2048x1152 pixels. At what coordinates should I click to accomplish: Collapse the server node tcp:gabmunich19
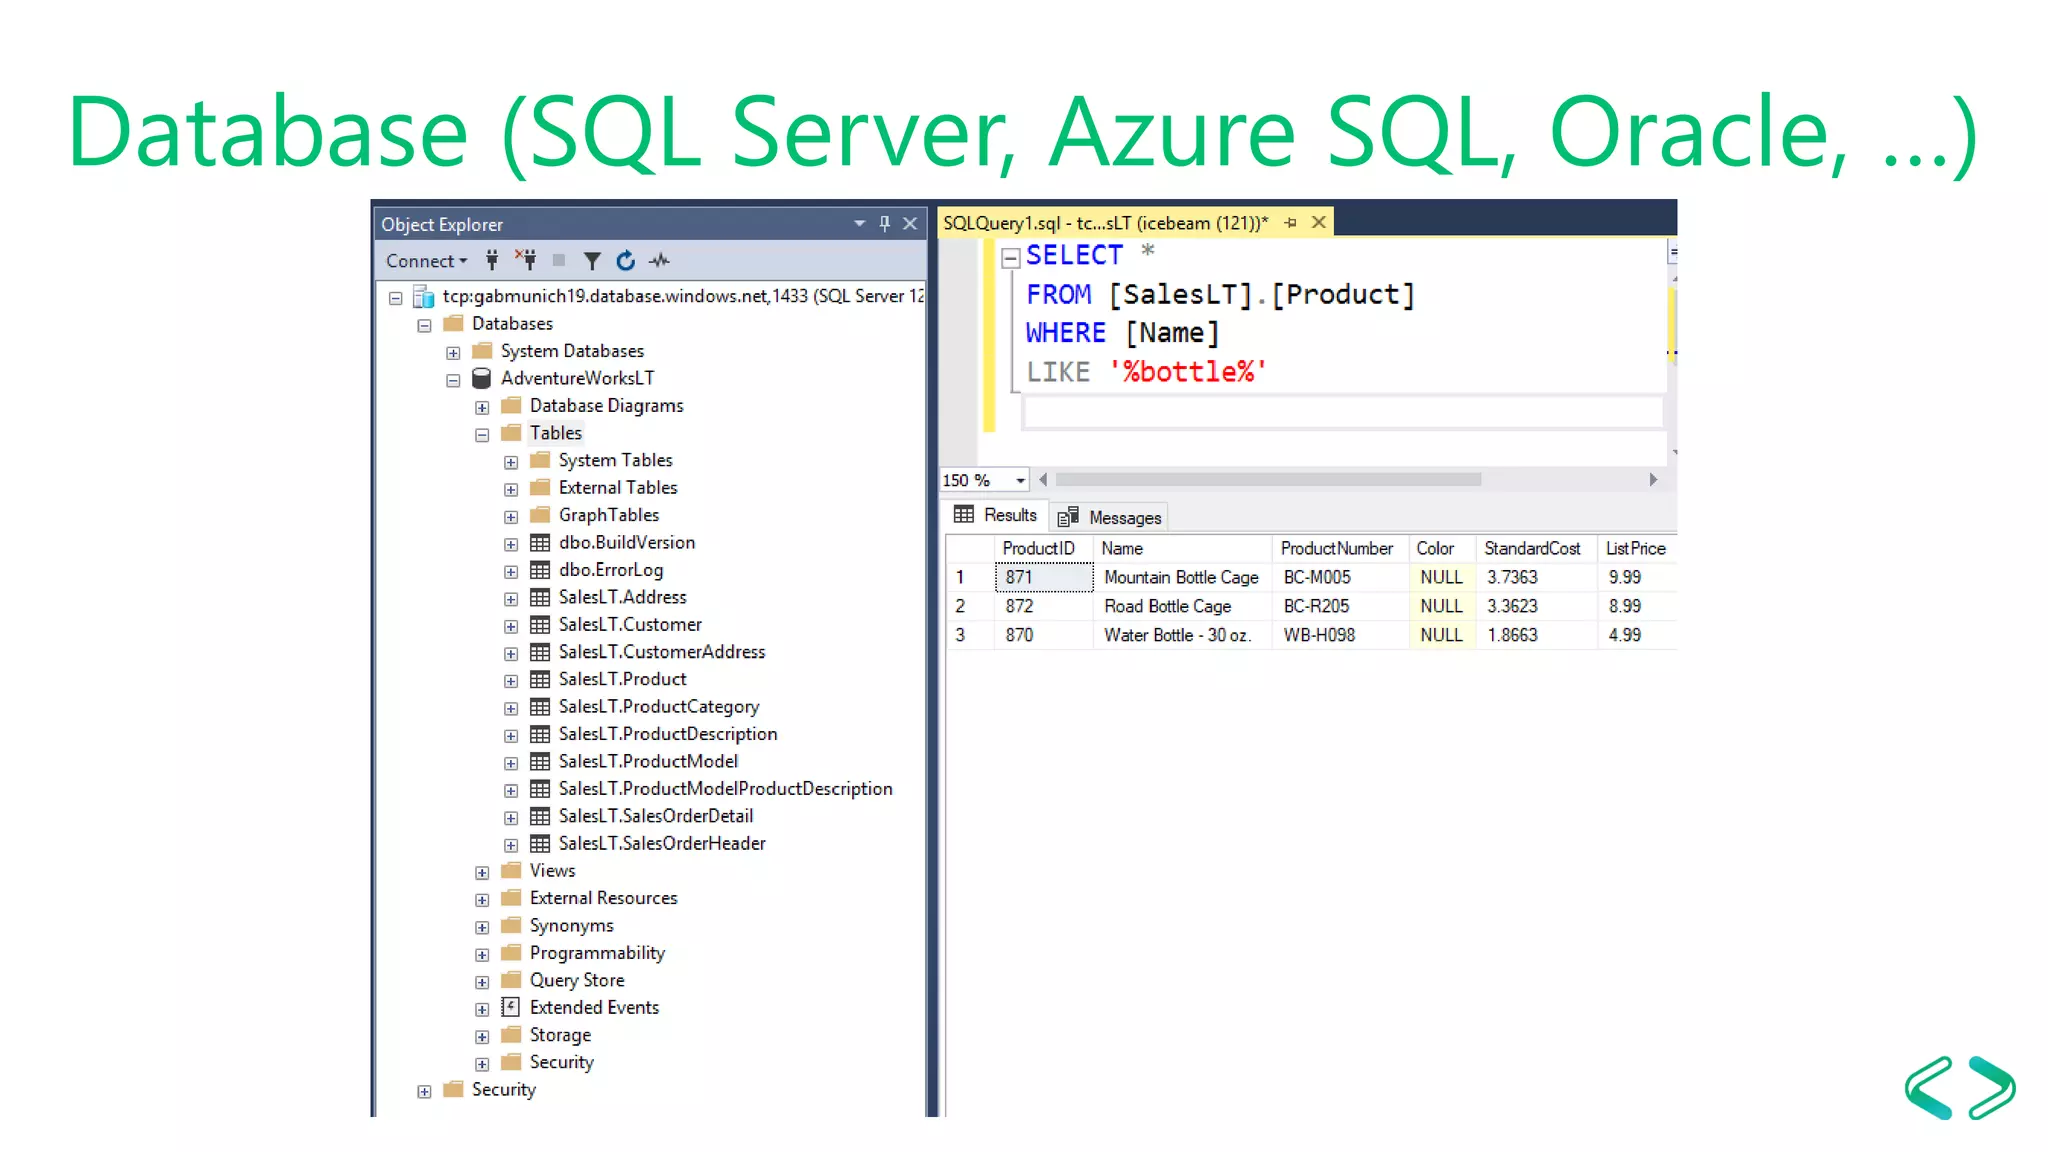click(396, 298)
